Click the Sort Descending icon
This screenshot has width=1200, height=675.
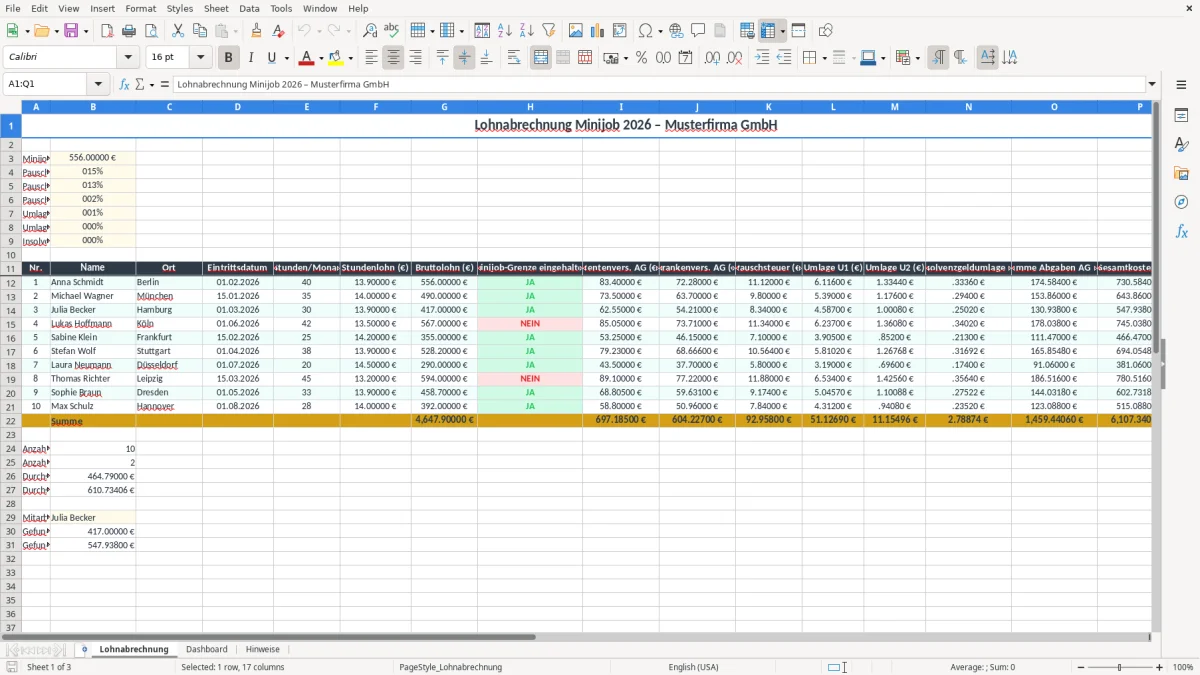coord(527,31)
